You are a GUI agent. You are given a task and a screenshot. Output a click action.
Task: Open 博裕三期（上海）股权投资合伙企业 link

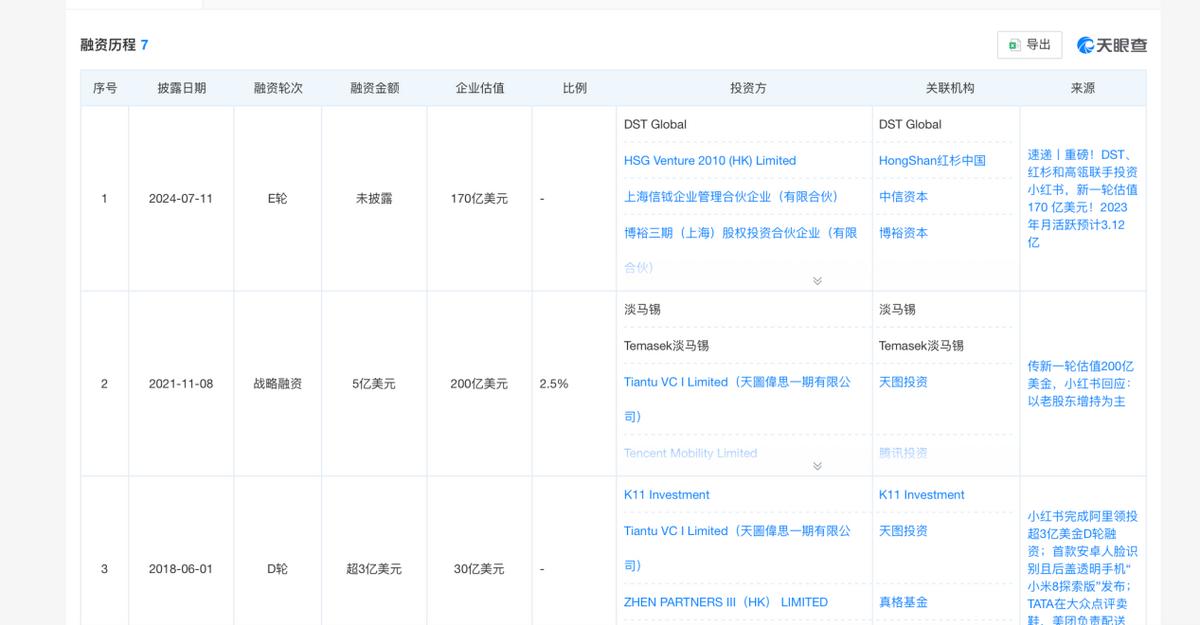point(740,249)
